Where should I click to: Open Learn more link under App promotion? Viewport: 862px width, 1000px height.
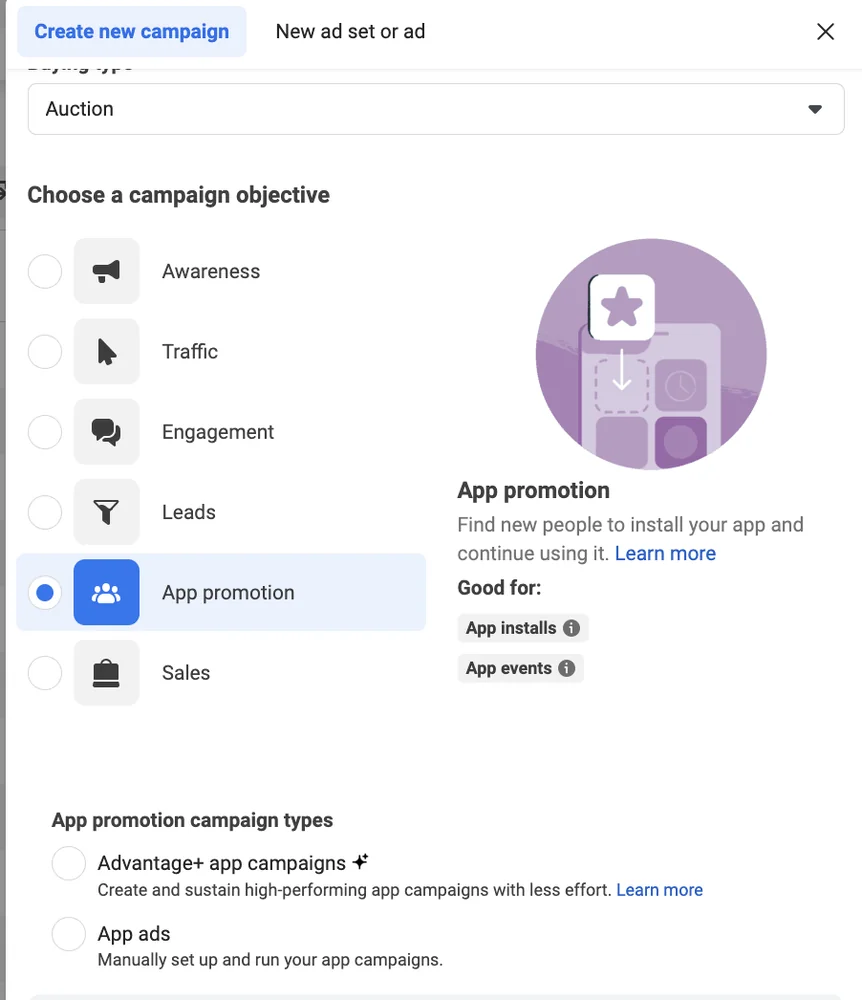point(665,554)
